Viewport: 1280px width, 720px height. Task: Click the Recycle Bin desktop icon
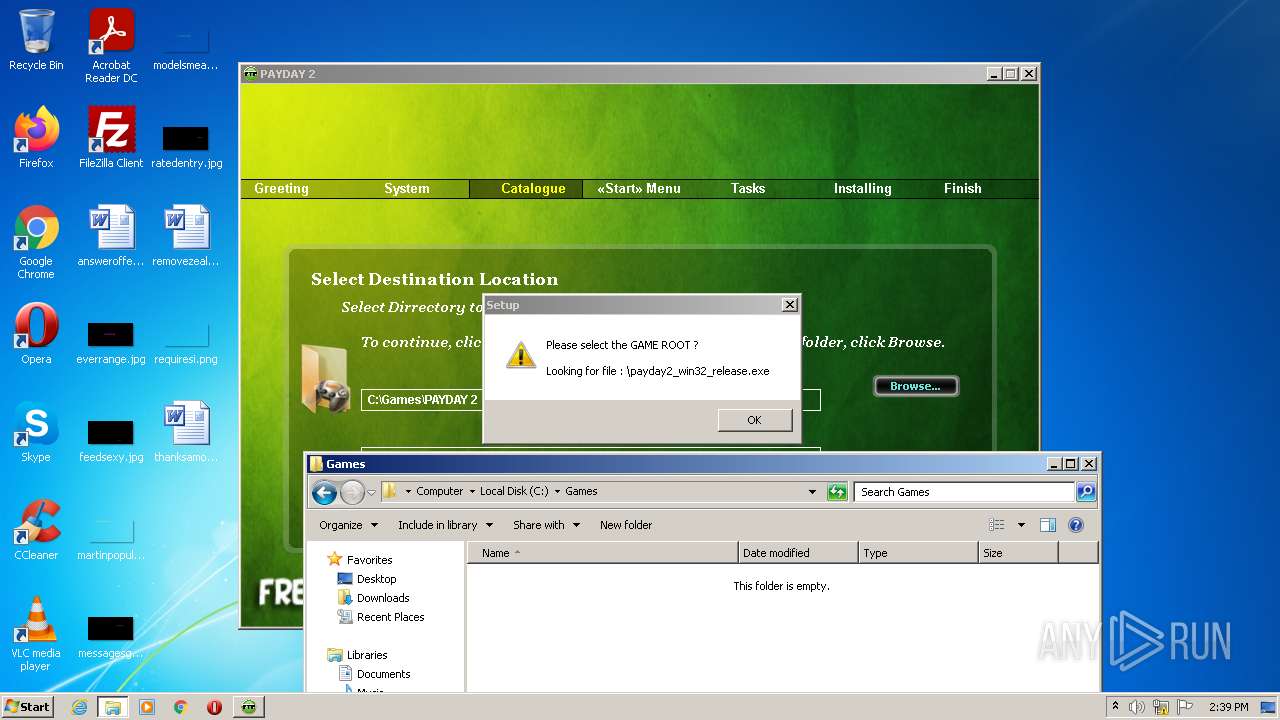(x=36, y=40)
